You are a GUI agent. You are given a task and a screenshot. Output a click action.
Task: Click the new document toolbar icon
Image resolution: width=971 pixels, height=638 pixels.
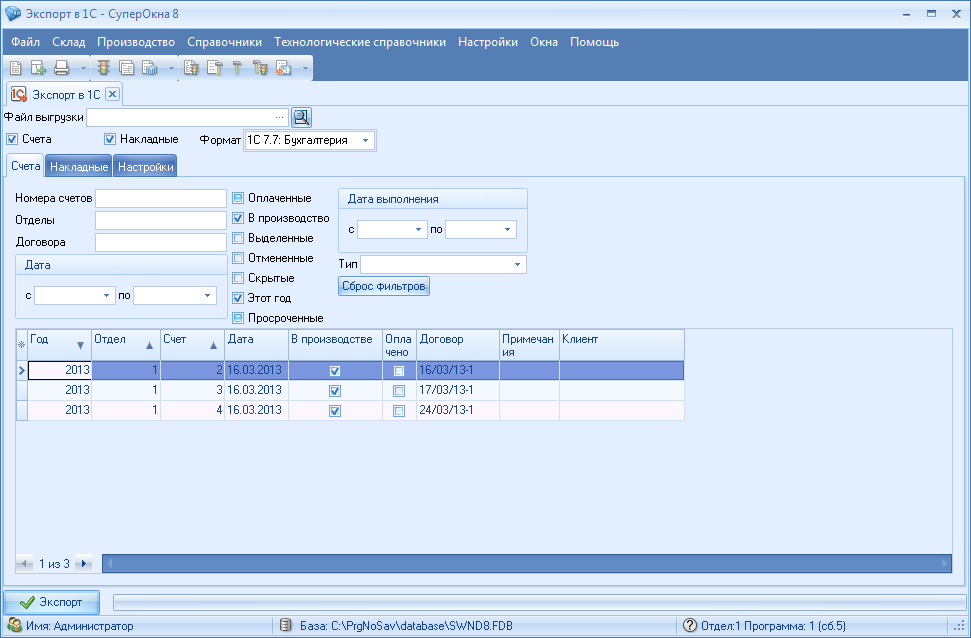16,68
